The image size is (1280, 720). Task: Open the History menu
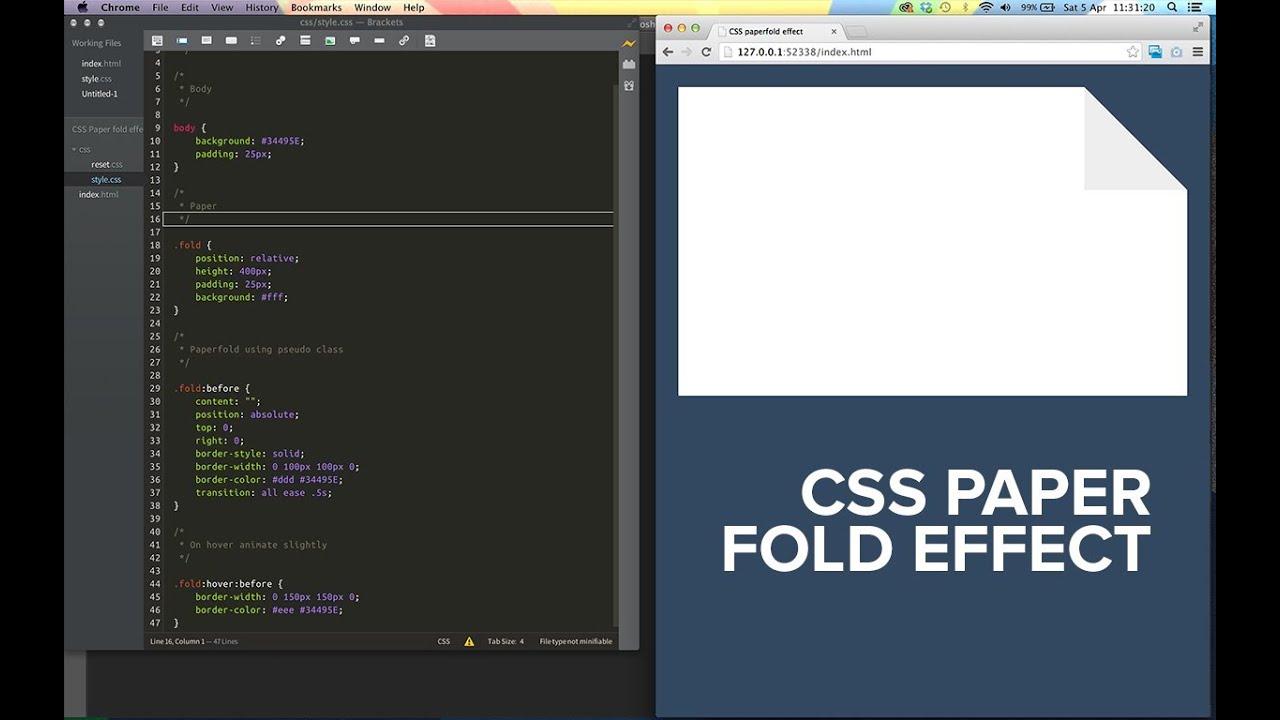click(262, 7)
